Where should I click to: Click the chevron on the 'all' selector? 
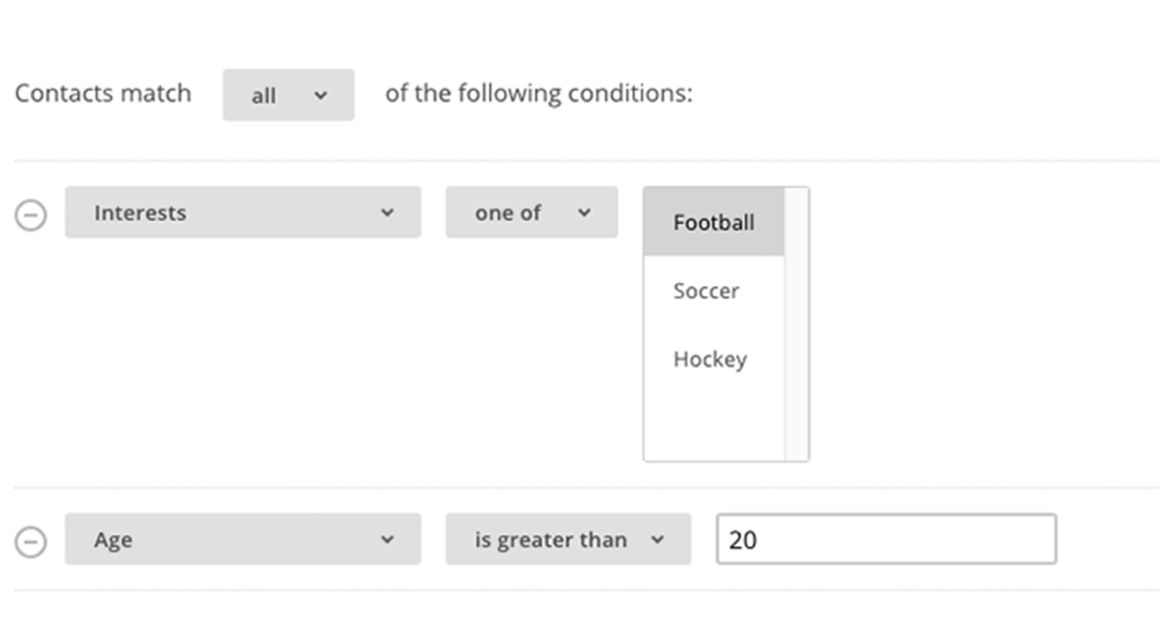click(318, 94)
